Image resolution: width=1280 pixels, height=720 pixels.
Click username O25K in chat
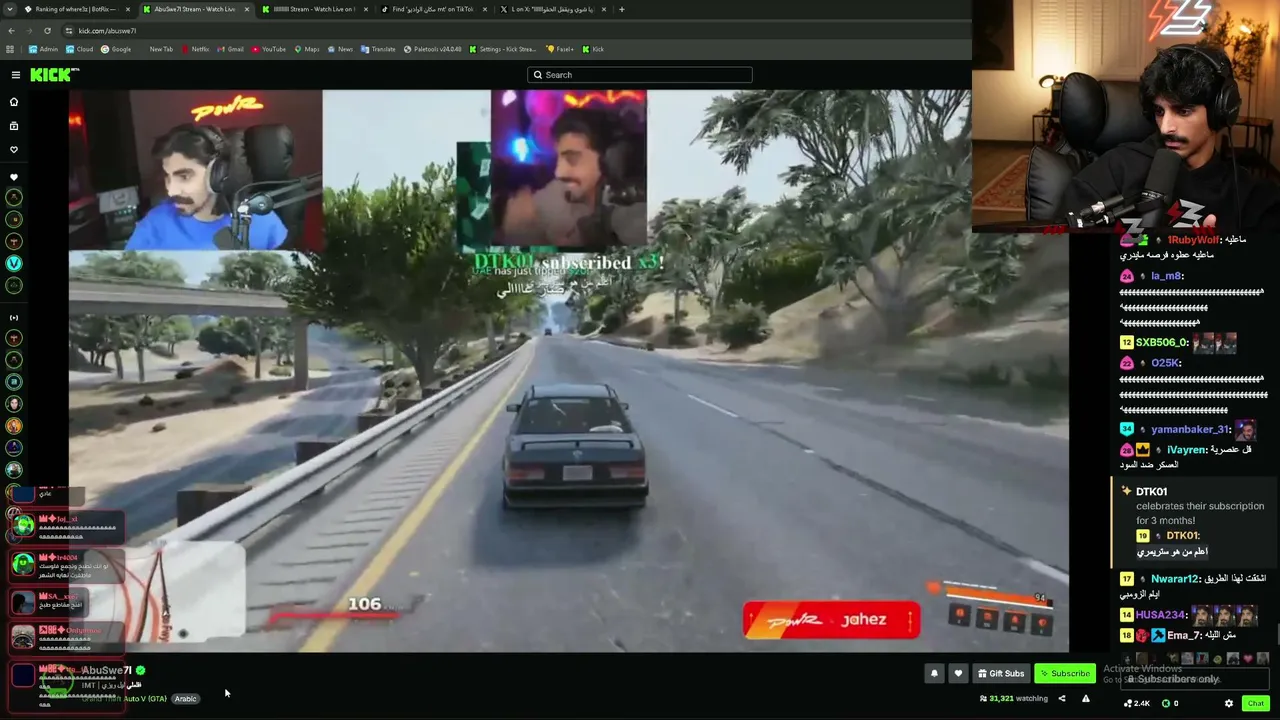point(1164,363)
